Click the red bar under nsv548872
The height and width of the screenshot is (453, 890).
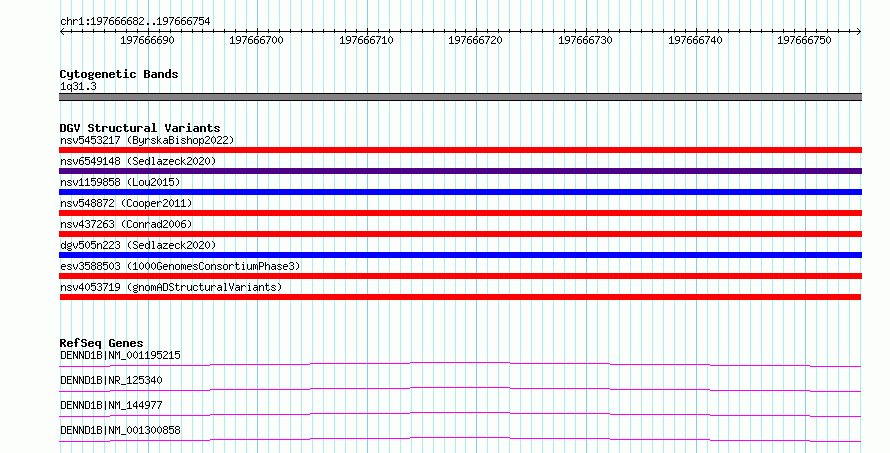(460, 213)
